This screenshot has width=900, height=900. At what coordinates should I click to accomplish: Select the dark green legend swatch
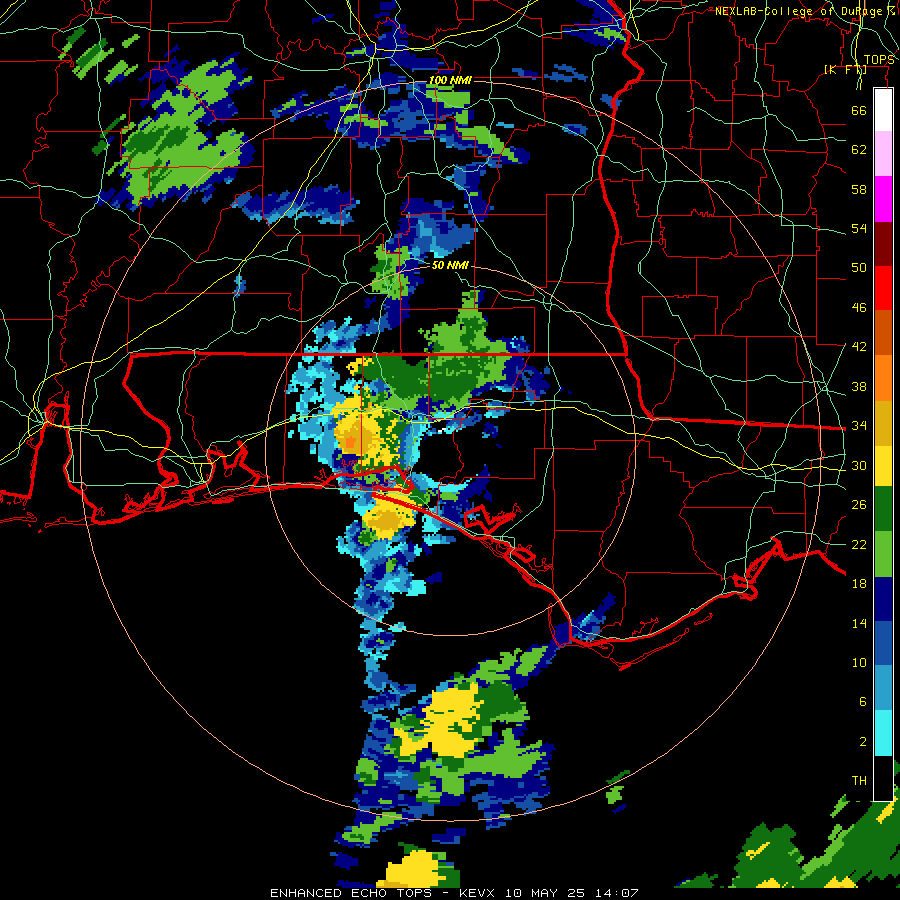click(883, 509)
